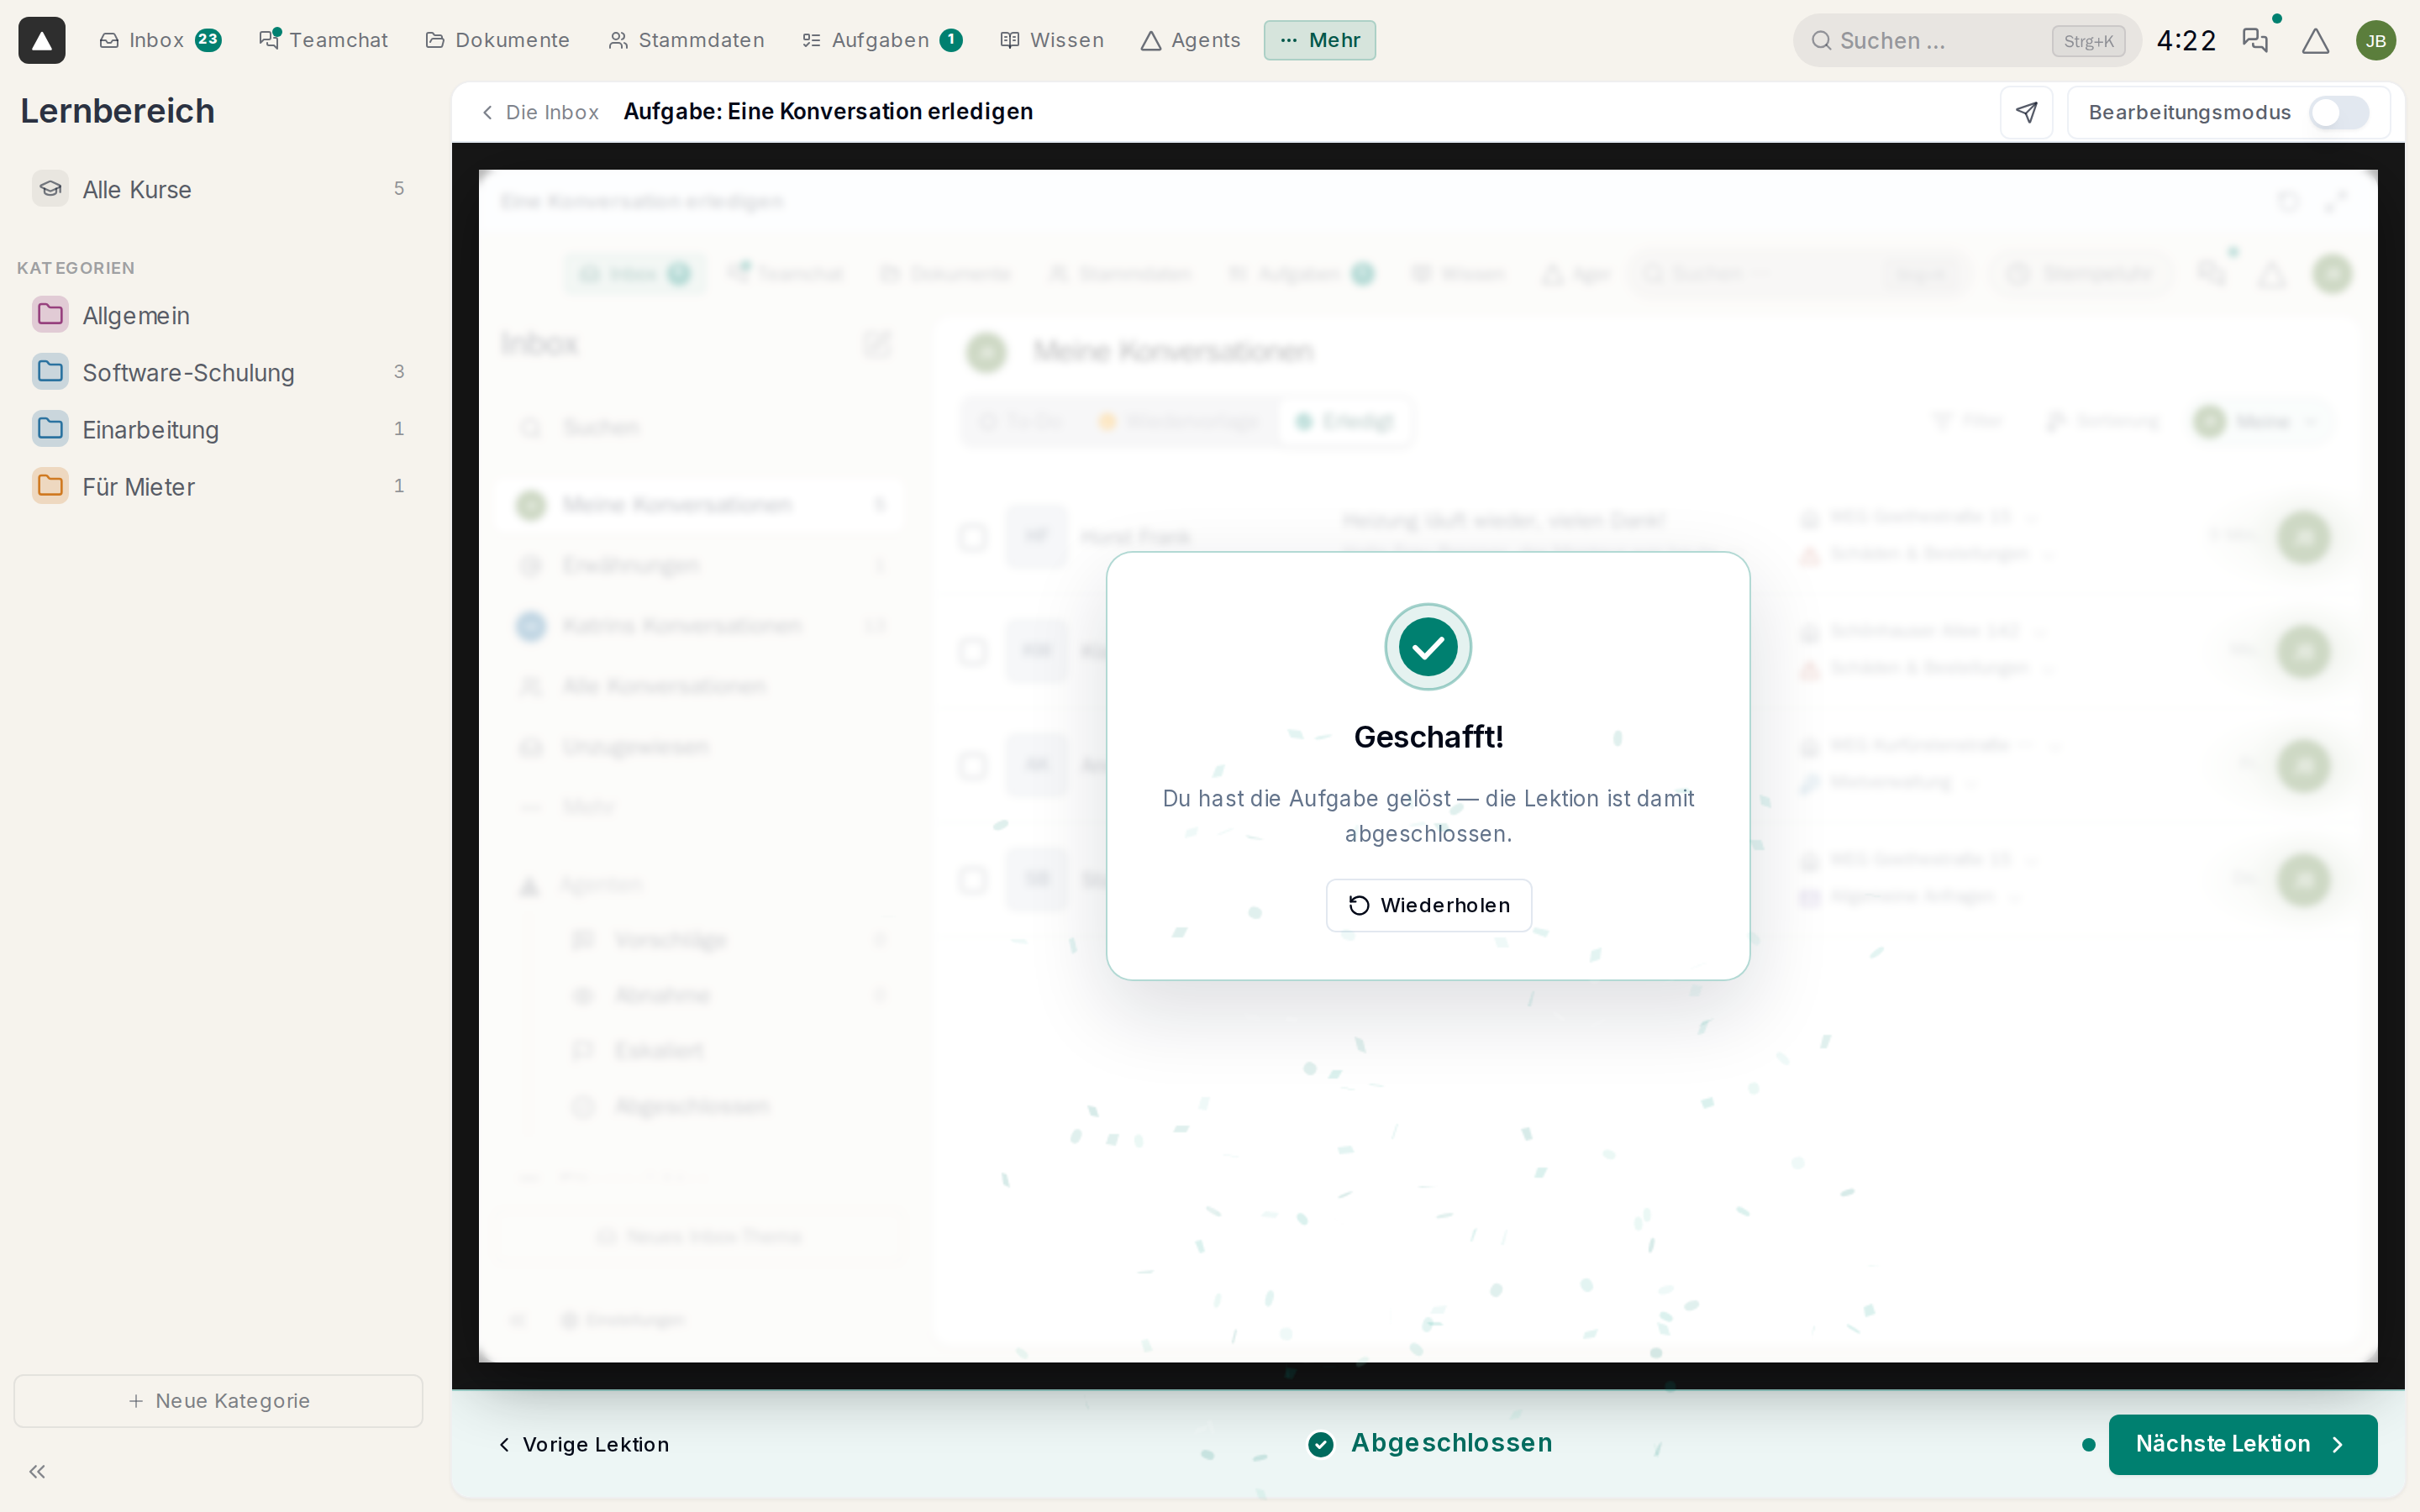Select the Alle Kurse graduation cap icon

coord(50,189)
